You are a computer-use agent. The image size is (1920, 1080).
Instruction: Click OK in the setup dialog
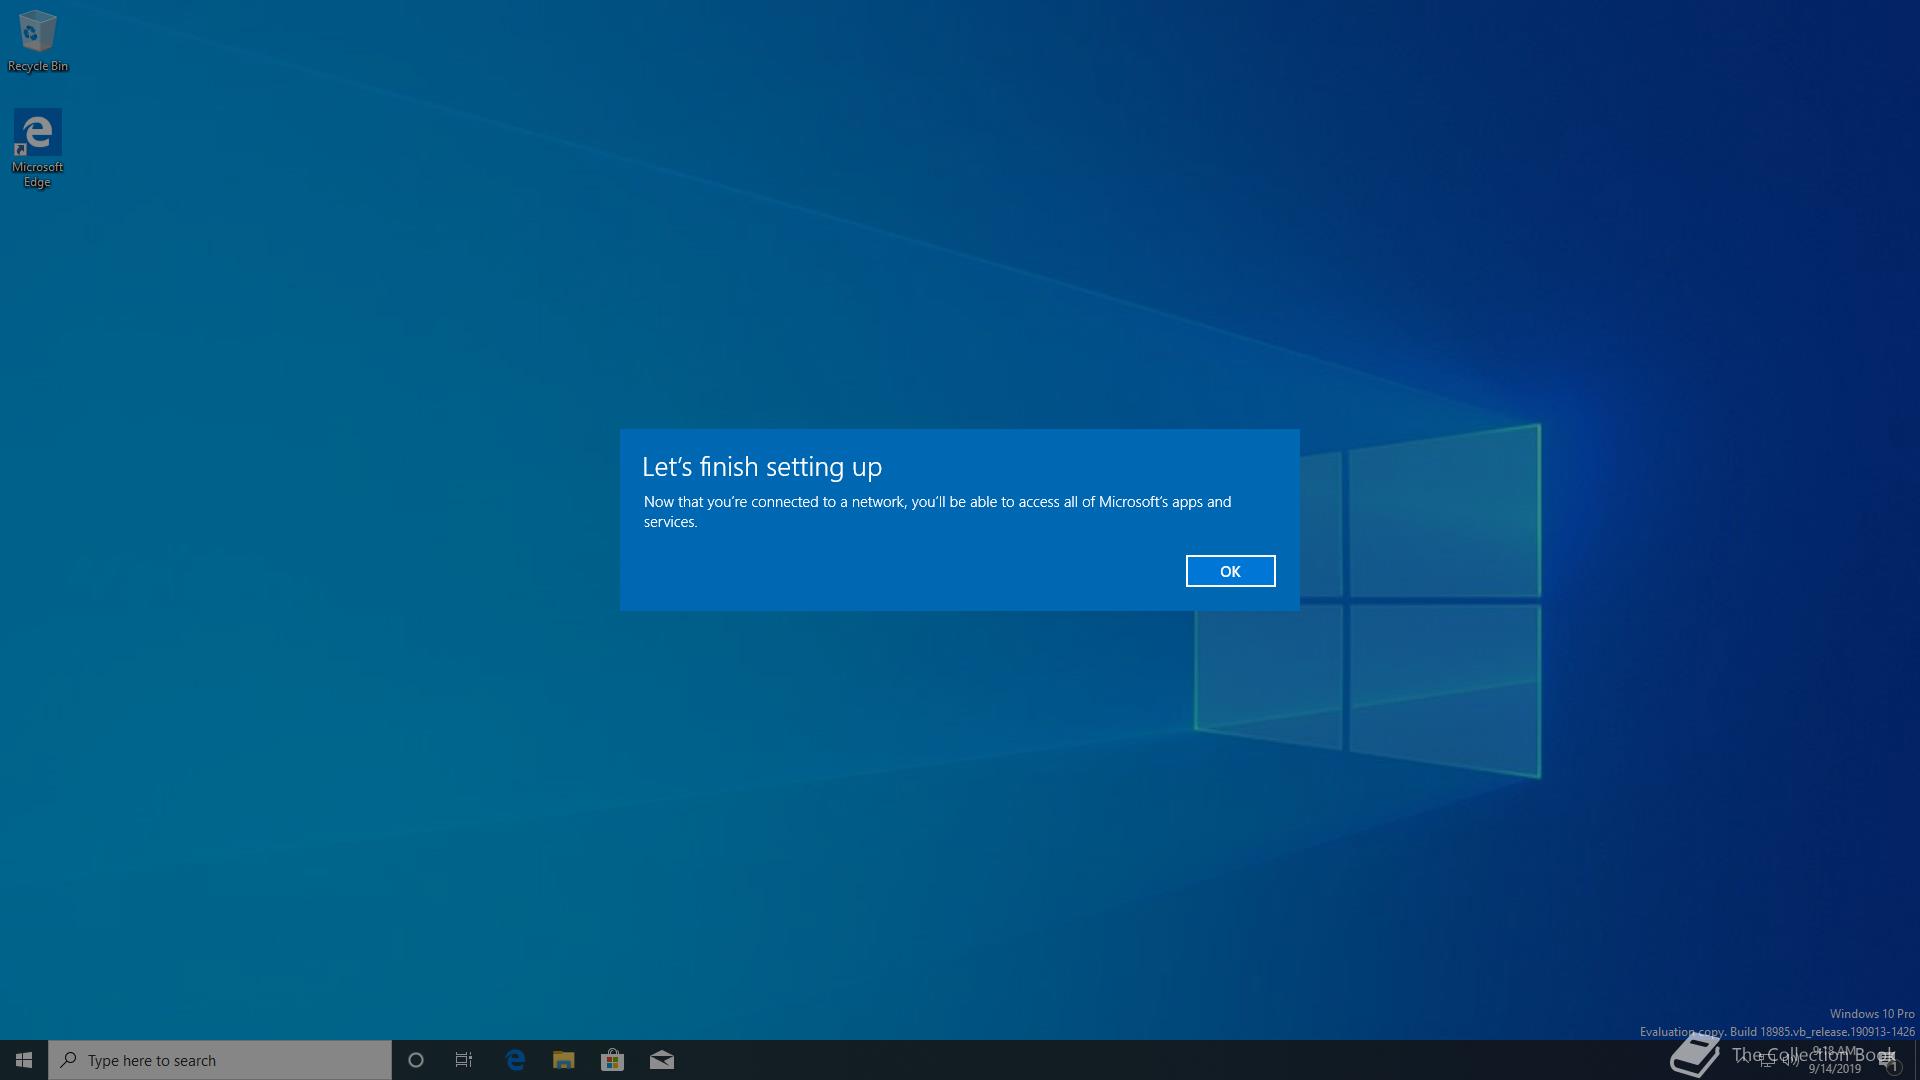click(1230, 571)
